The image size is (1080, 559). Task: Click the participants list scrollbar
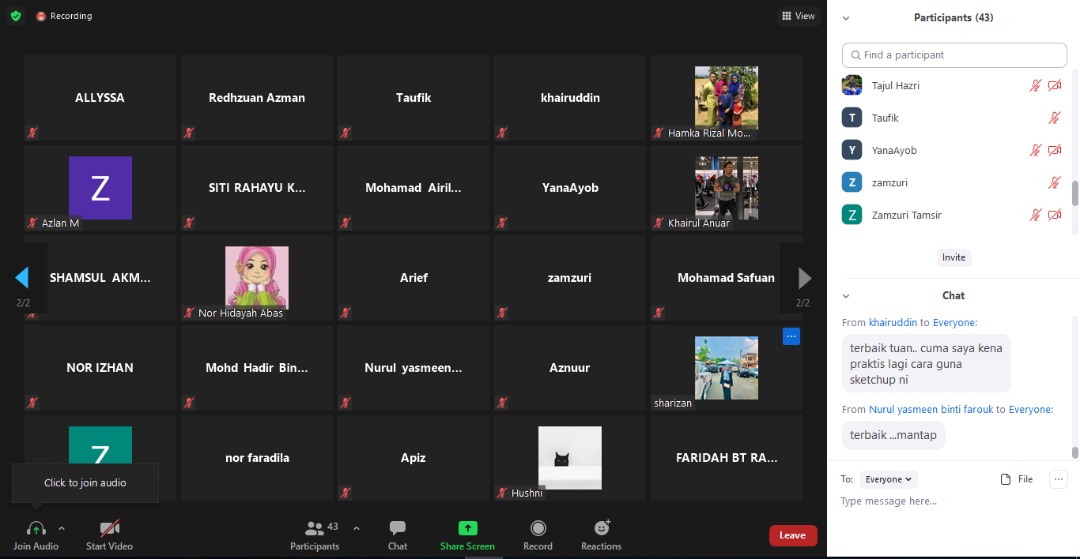(x=1075, y=193)
